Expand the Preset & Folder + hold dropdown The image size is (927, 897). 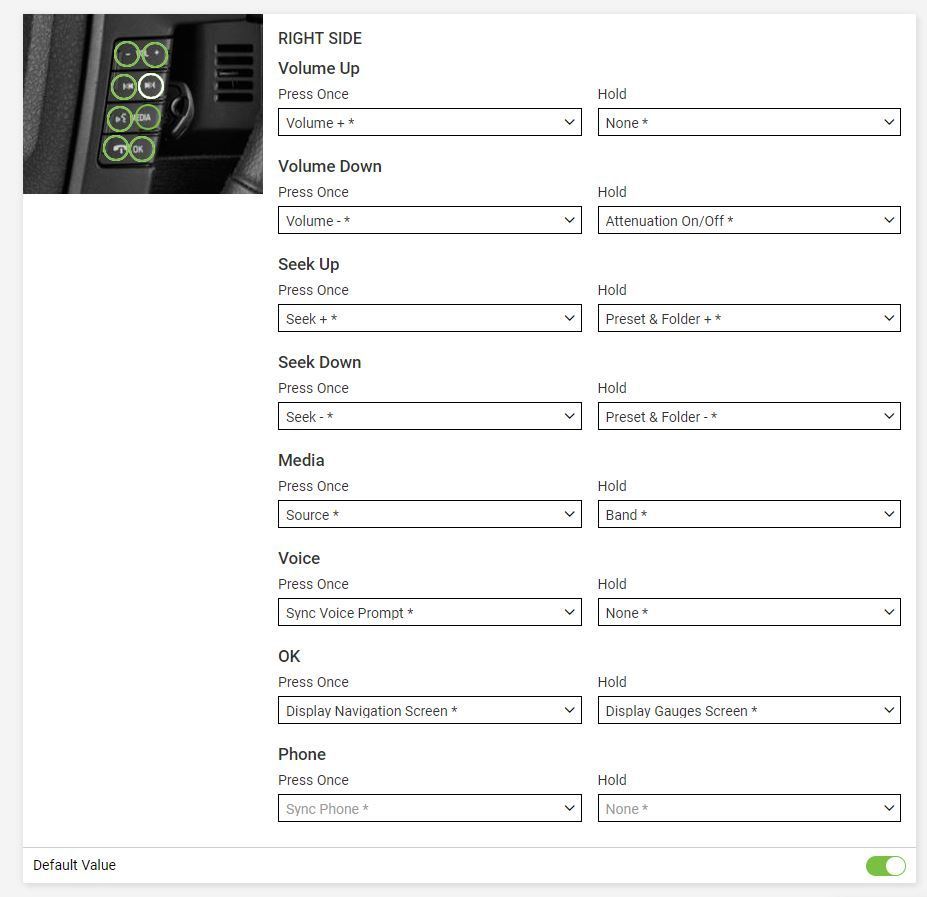pos(749,318)
